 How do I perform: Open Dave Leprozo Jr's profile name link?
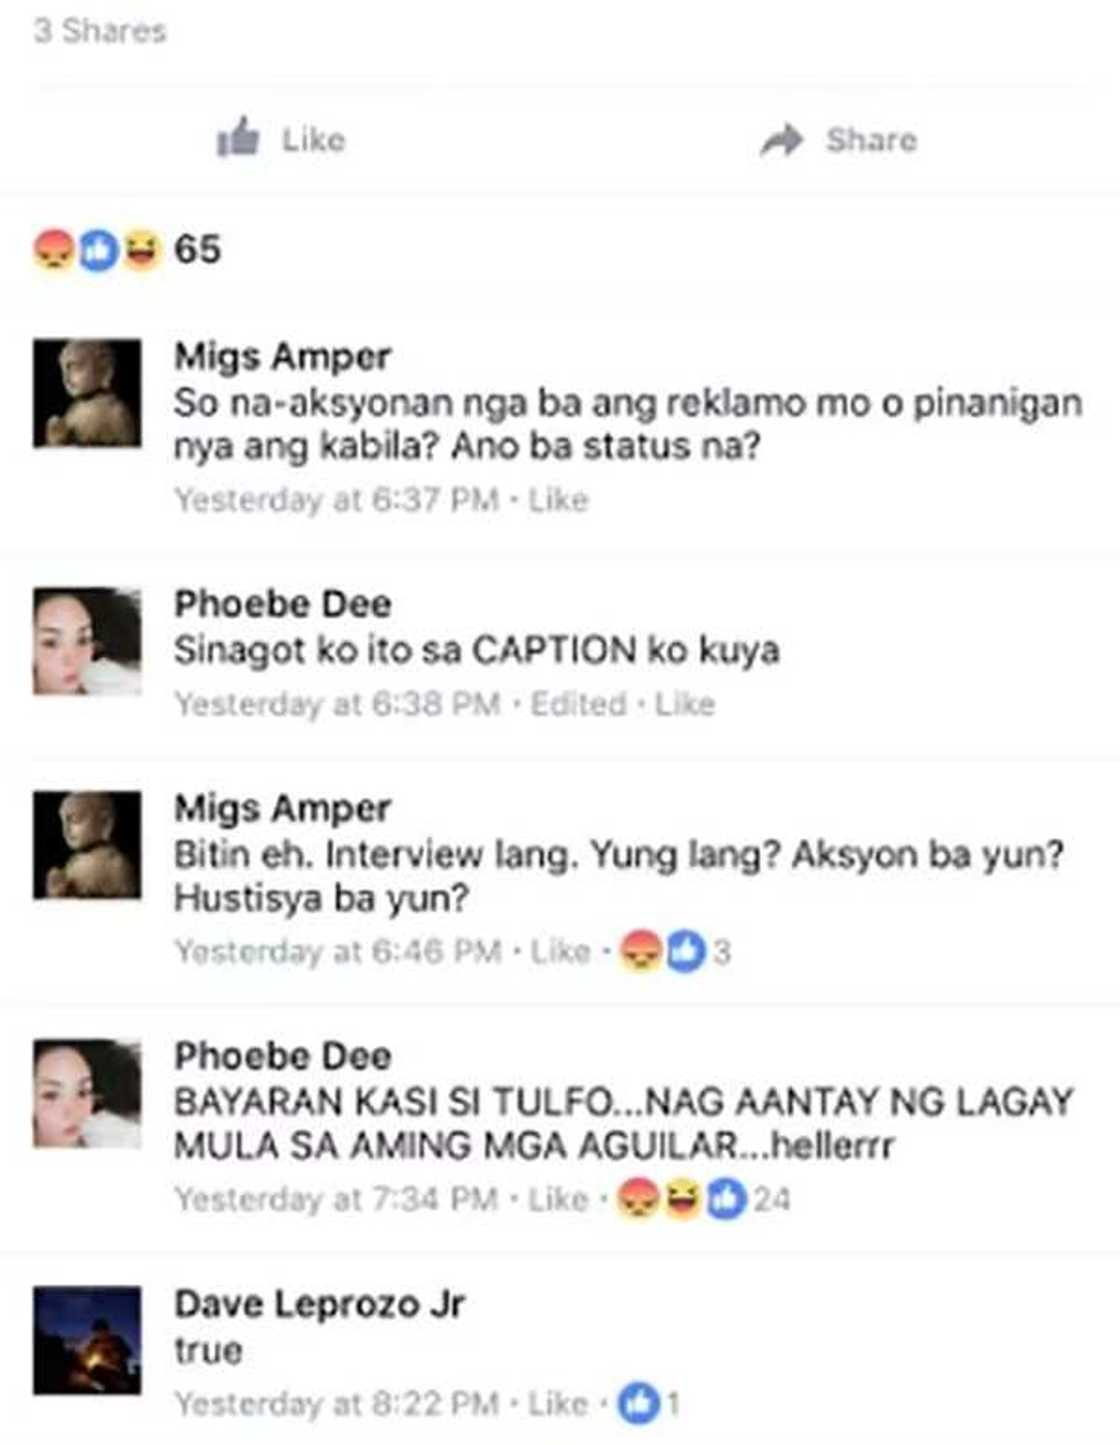(x=319, y=1304)
